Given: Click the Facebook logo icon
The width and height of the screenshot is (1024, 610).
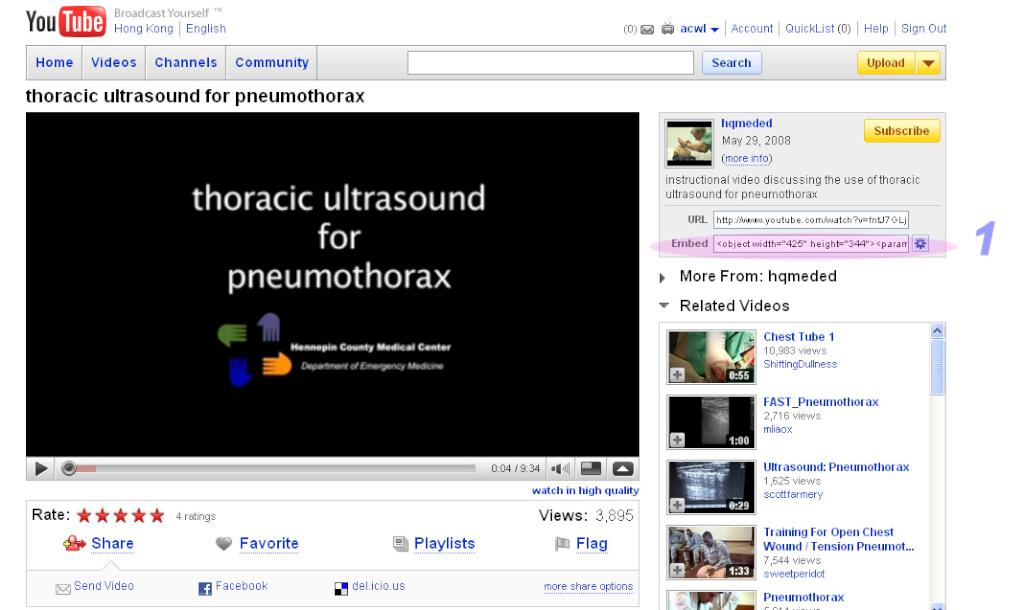Looking at the screenshot, I should coord(205,588).
